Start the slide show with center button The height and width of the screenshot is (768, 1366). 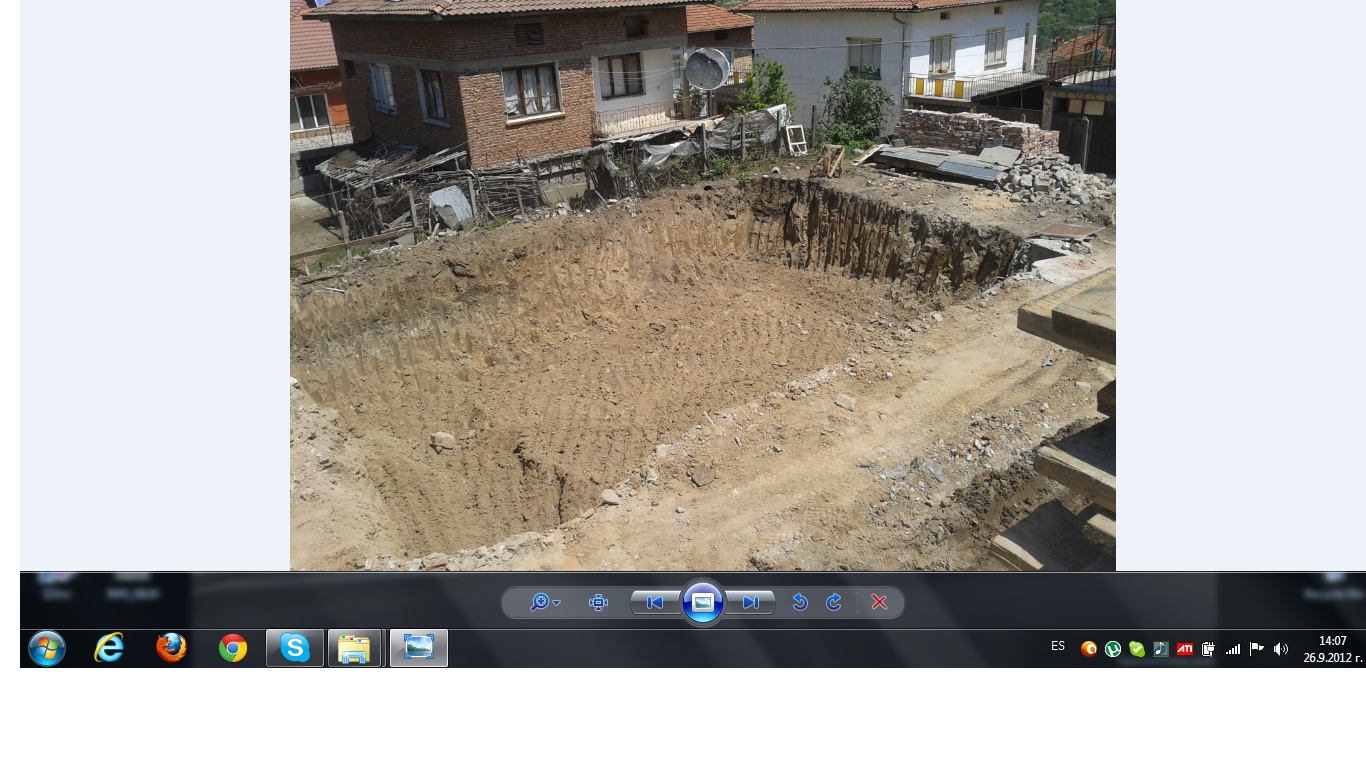point(703,602)
